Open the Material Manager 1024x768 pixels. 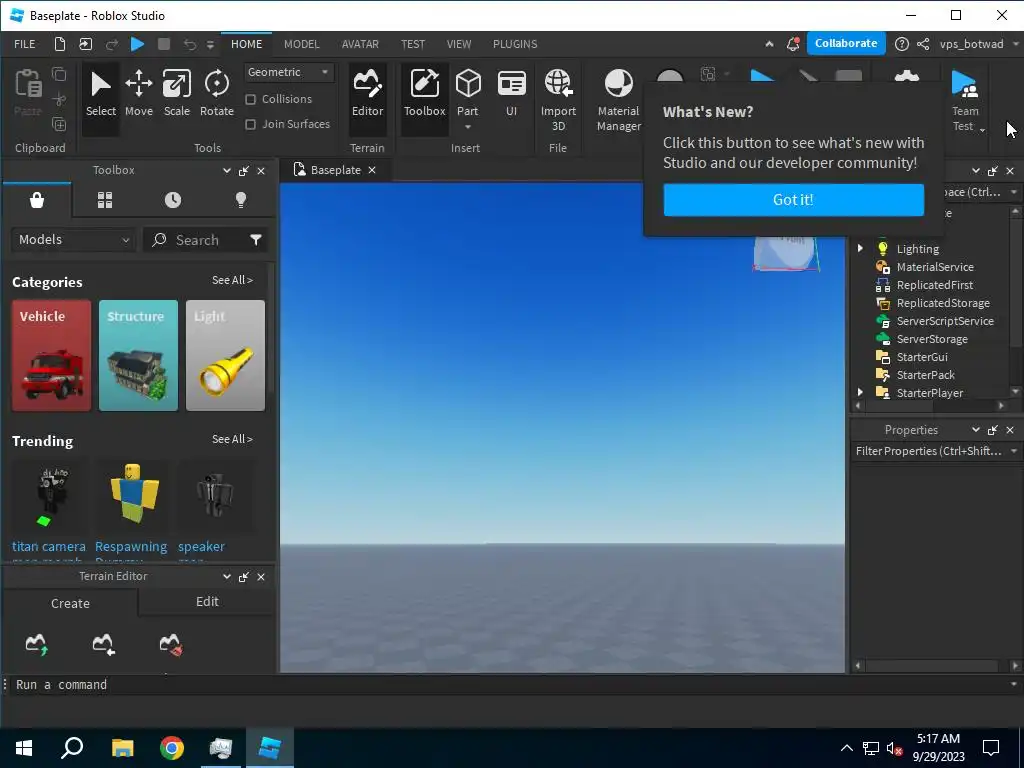[618, 100]
